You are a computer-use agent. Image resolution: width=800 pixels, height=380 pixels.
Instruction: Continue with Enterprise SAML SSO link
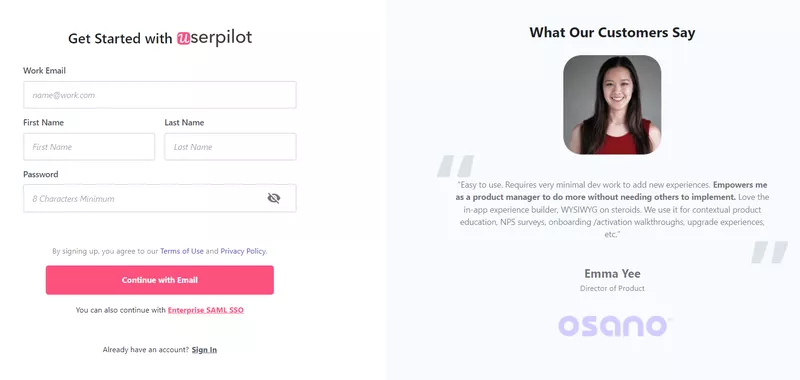(206, 310)
